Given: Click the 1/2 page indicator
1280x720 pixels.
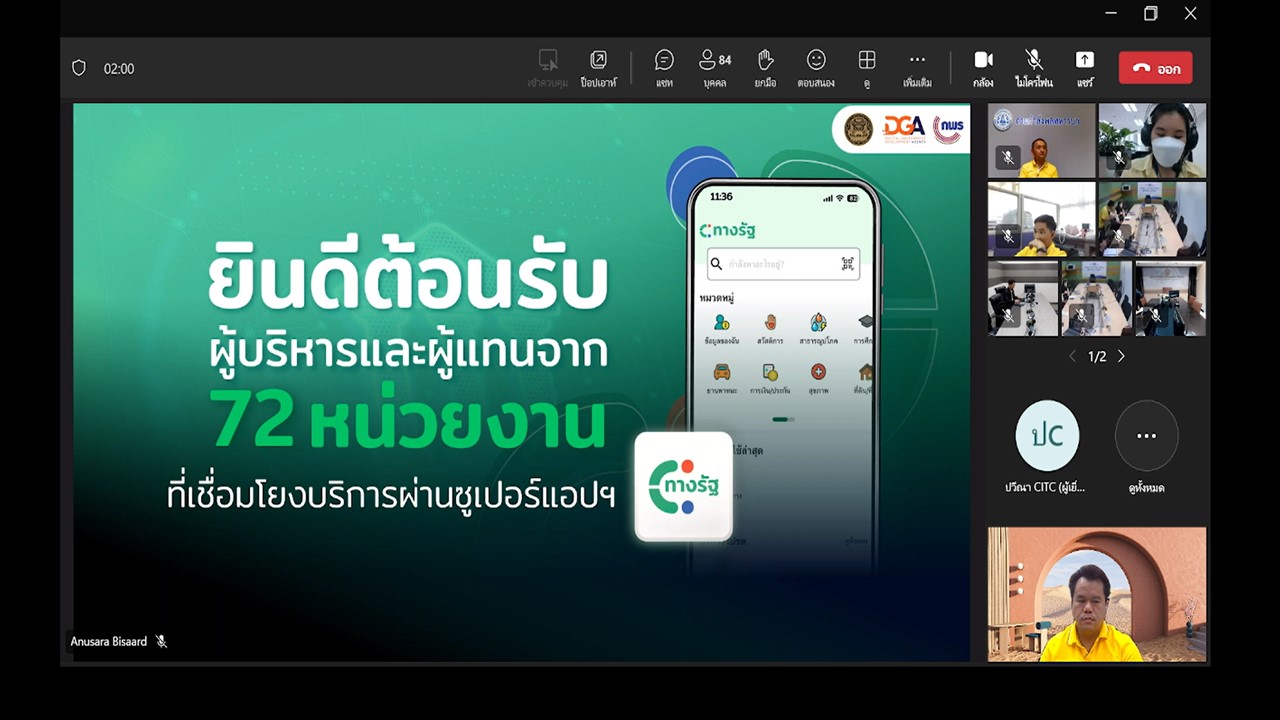Looking at the screenshot, I should (x=1097, y=356).
